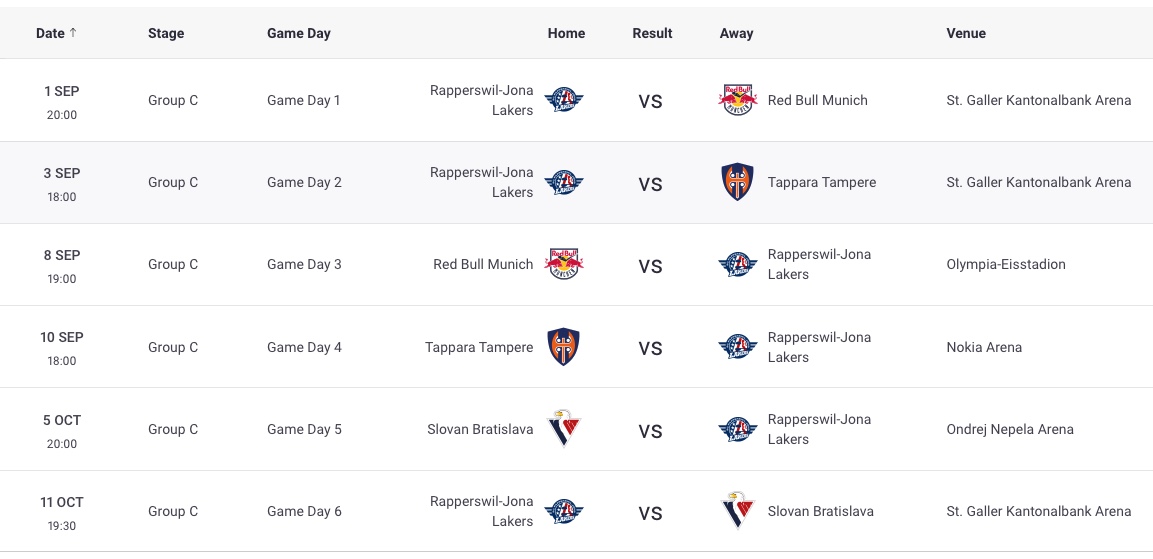Click the Stage column header
Viewport: 1153px width, 559px height.
pyautogui.click(x=166, y=33)
